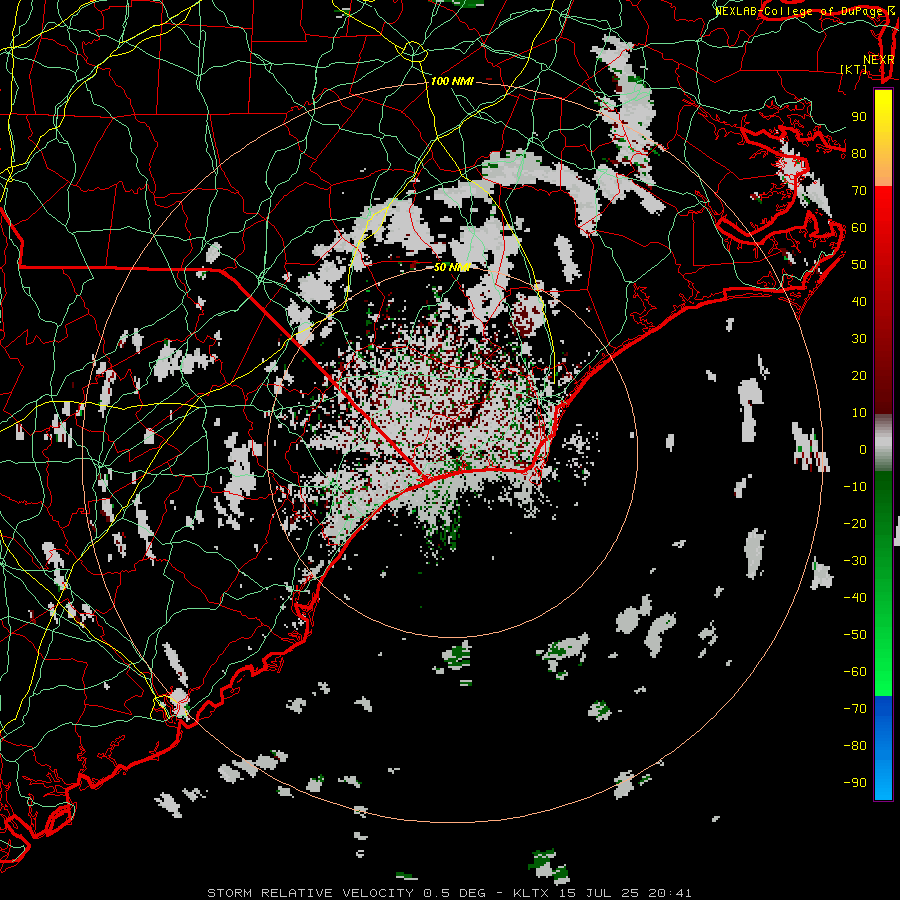Click the "STORM RELATIVE VELOCITY 0.5 DEG" caption

click(x=346, y=893)
